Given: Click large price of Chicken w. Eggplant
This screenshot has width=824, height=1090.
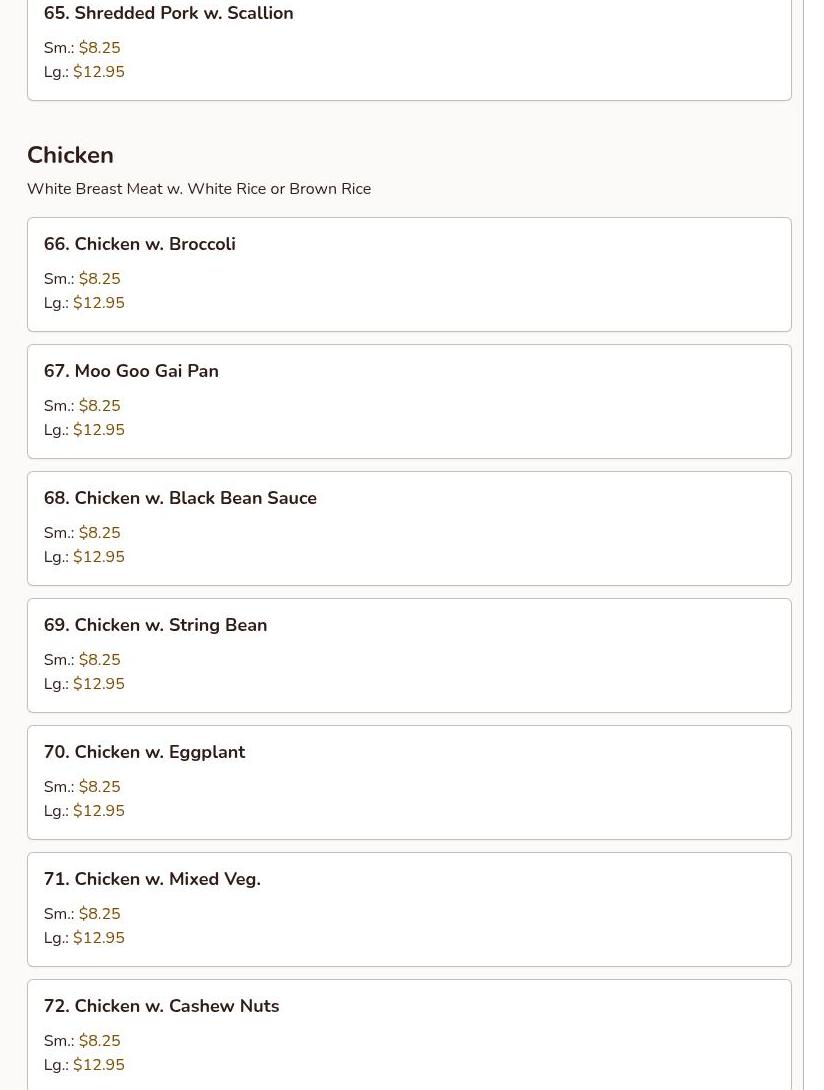Looking at the screenshot, I should 99,811.
